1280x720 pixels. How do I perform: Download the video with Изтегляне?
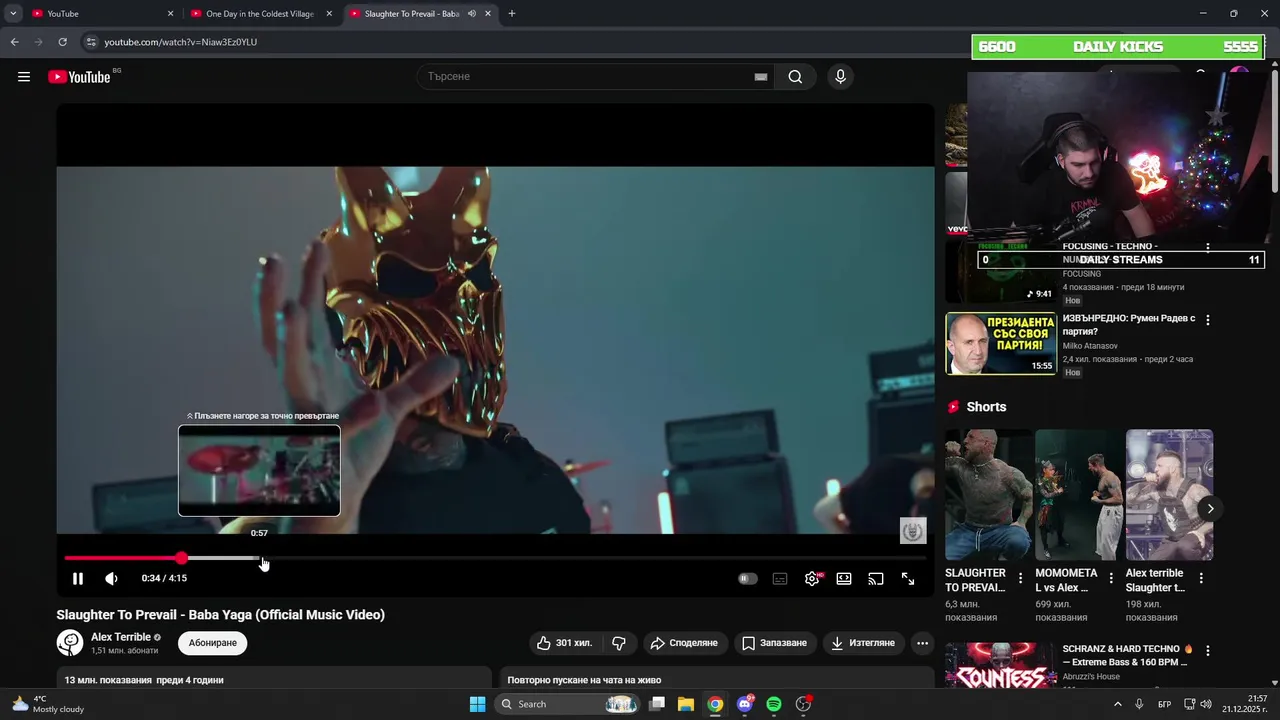863,643
